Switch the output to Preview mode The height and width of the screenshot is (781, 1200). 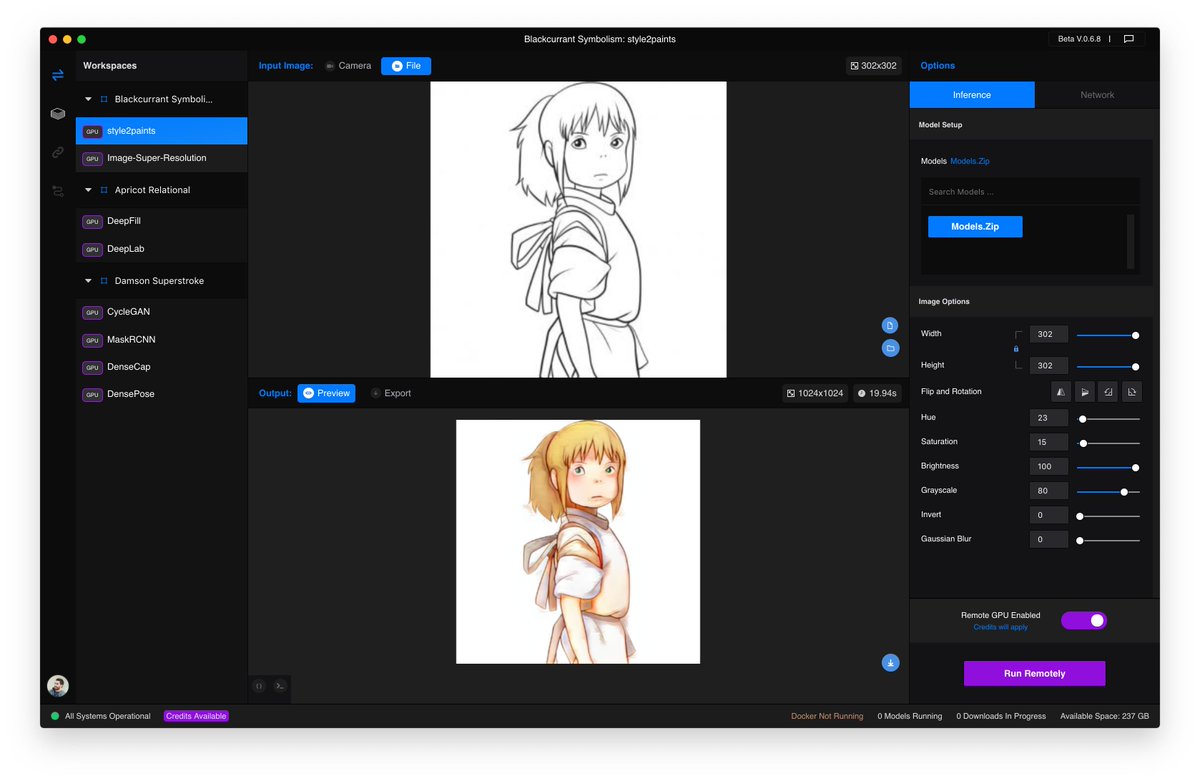tap(326, 394)
